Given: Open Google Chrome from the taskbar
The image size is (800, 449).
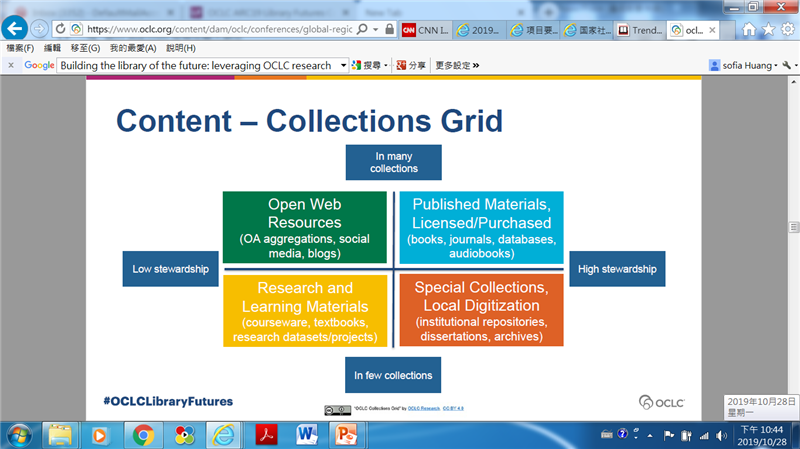Looking at the screenshot, I should coord(143,434).
